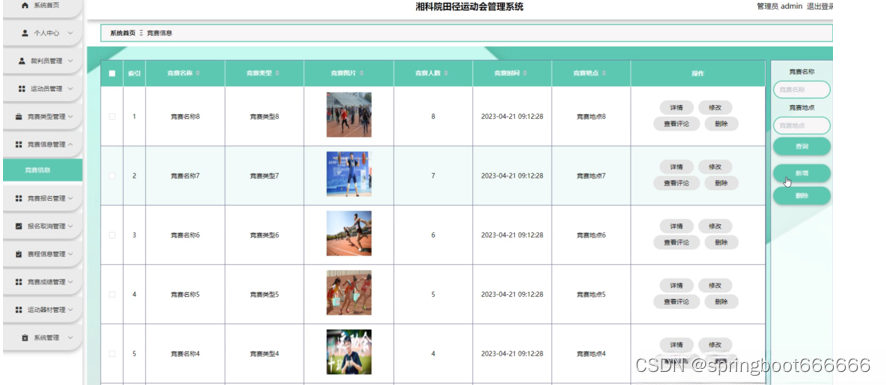Click the 退出登录 logout link
Image resolution: width=886 pixels, height=385 pixels.
click(820, 7)
